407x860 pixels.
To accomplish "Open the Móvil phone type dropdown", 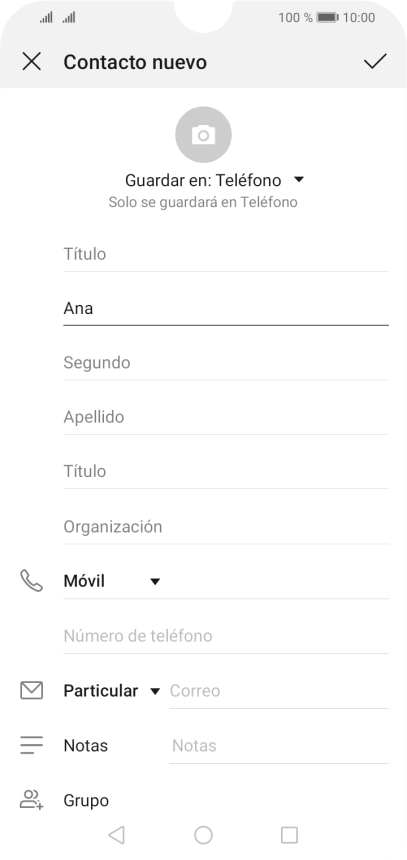I will click(x=112, y=581).
